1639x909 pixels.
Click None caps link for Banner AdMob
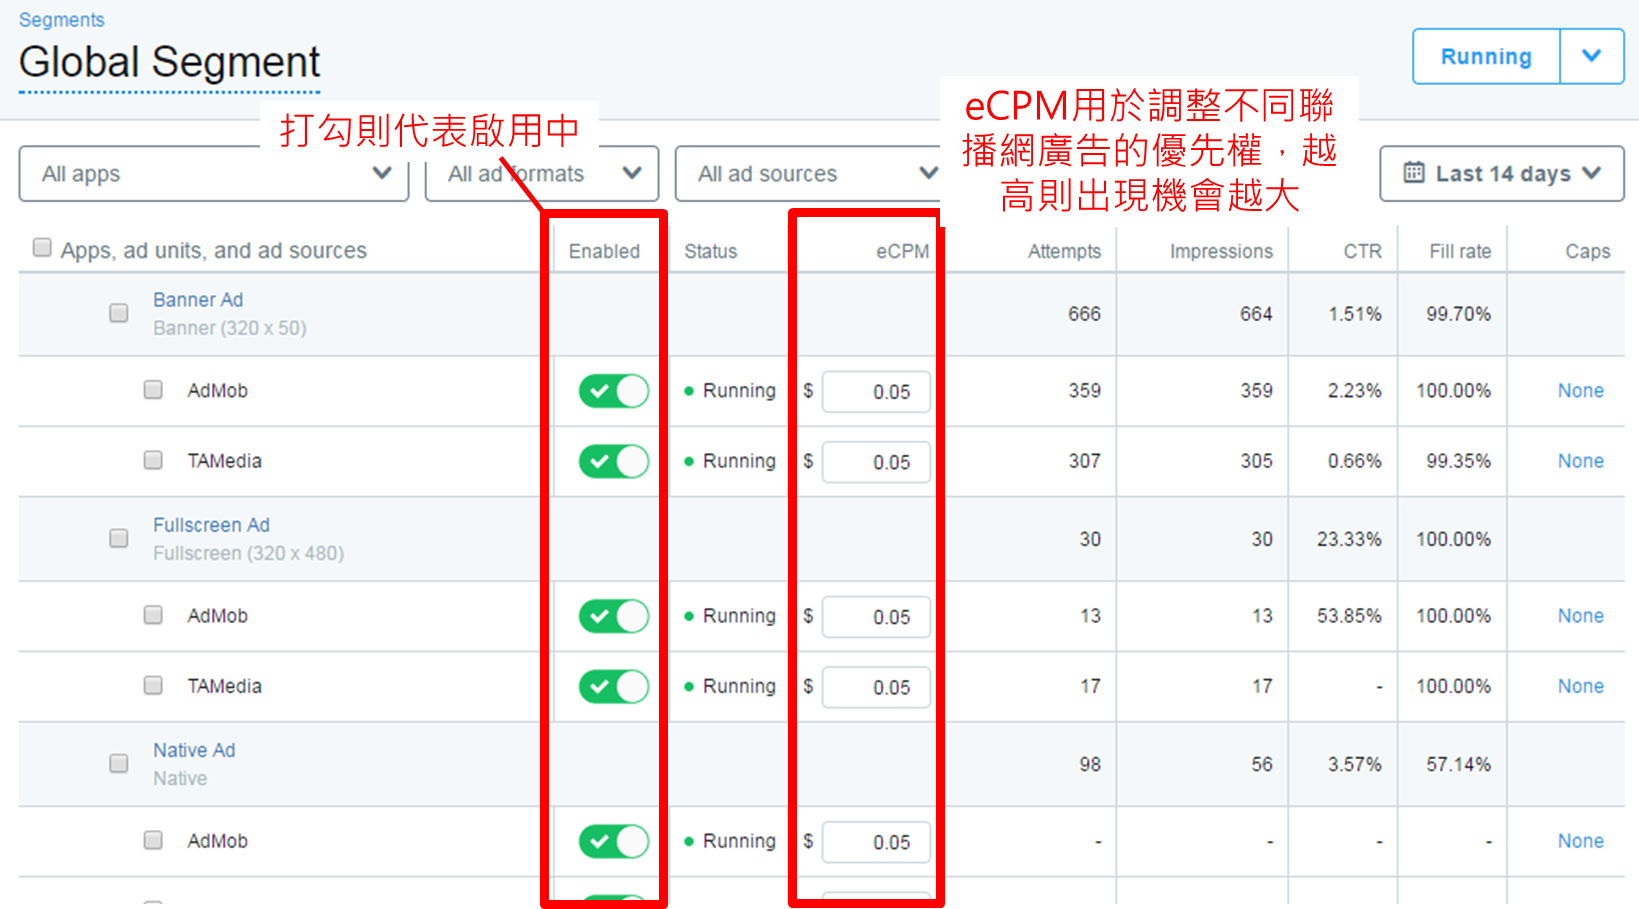[x=1580, y=391]
